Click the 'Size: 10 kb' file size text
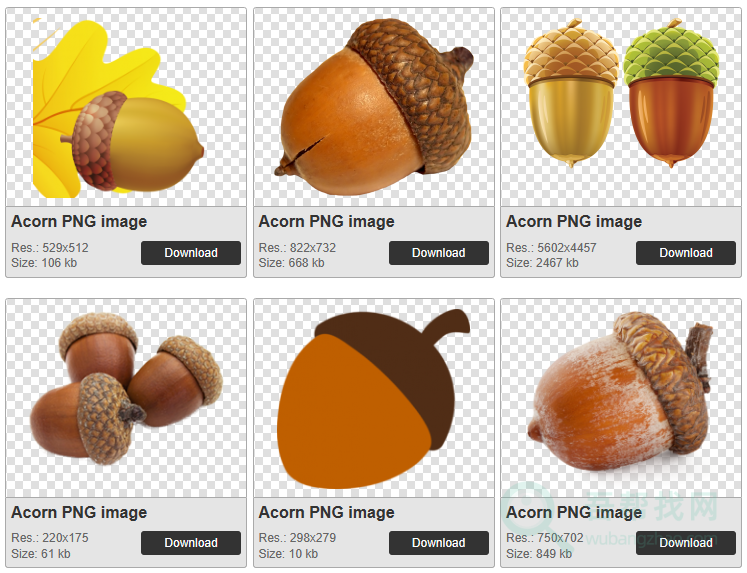This screenshot has height=573, width=747. point(288,553)
